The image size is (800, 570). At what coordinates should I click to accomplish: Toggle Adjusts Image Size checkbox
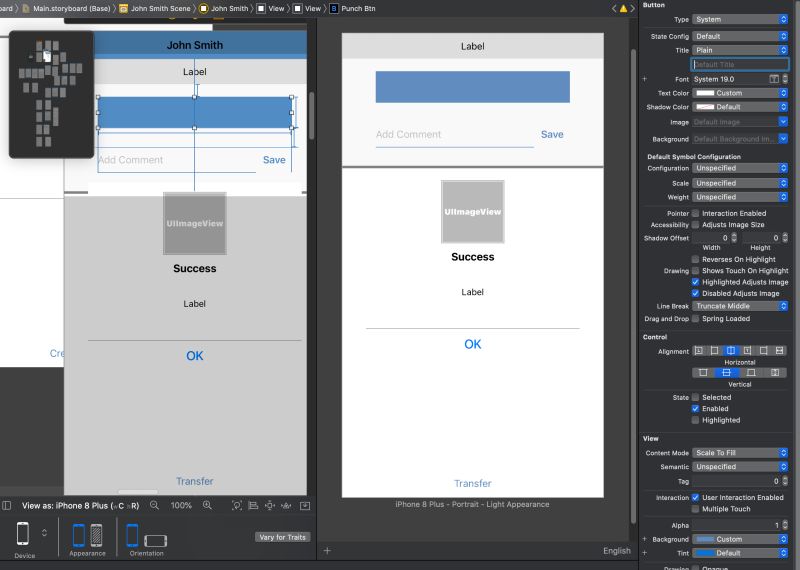[695, 225]
